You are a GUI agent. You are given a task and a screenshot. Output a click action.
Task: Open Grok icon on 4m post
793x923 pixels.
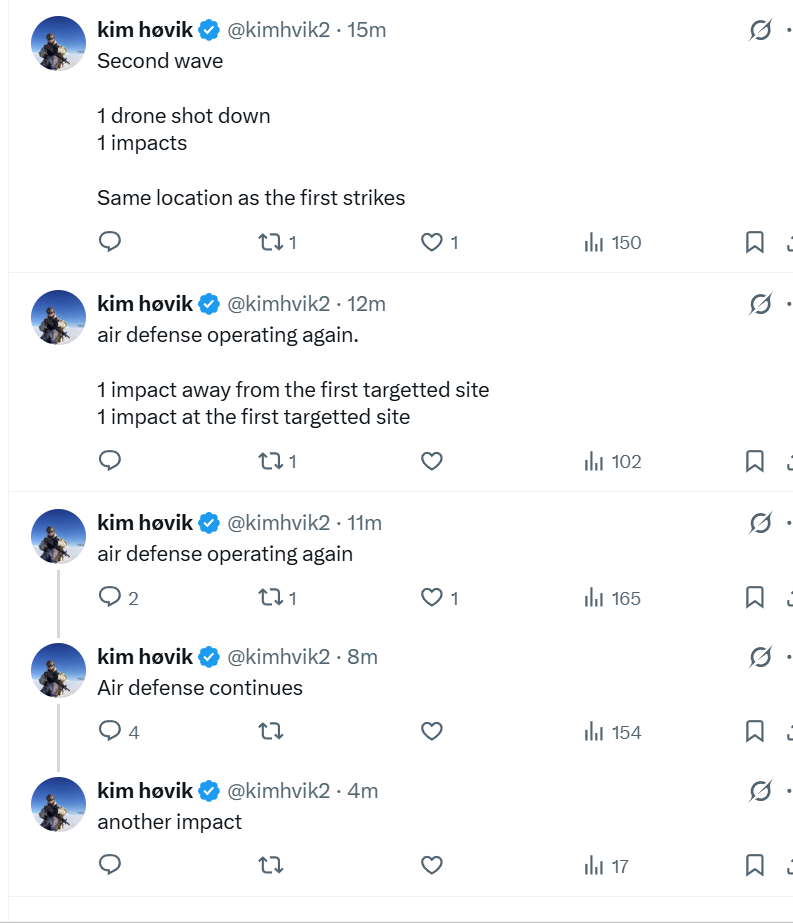pos(760,791)
